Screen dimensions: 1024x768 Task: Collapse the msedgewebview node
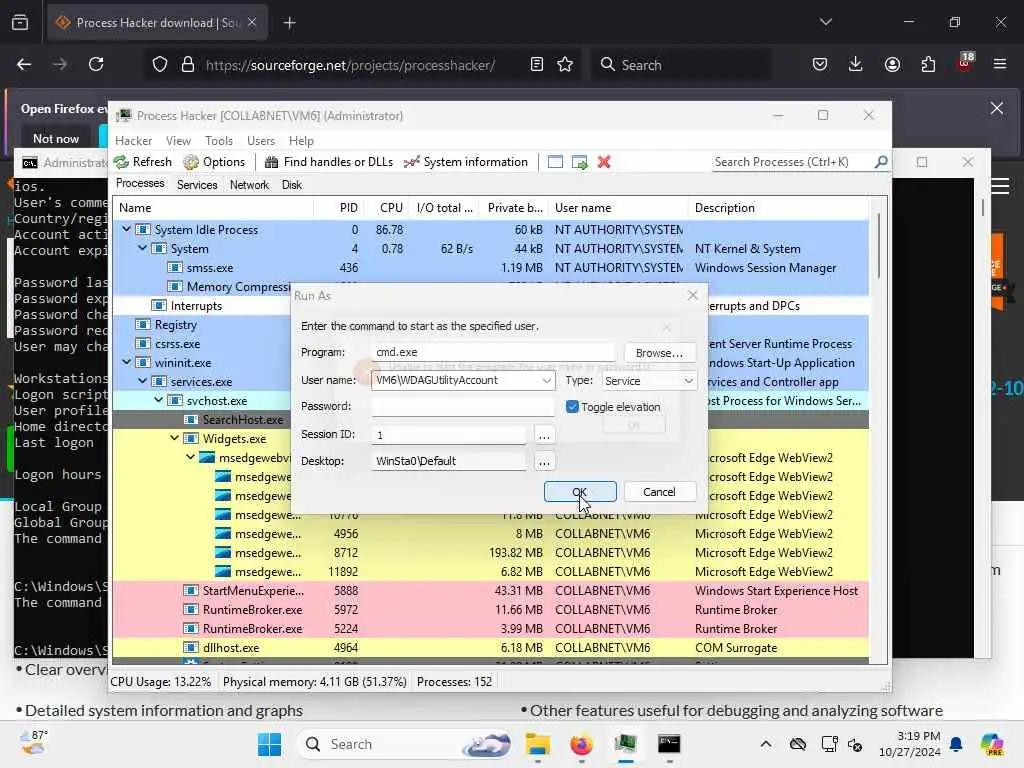pos(191,457)
